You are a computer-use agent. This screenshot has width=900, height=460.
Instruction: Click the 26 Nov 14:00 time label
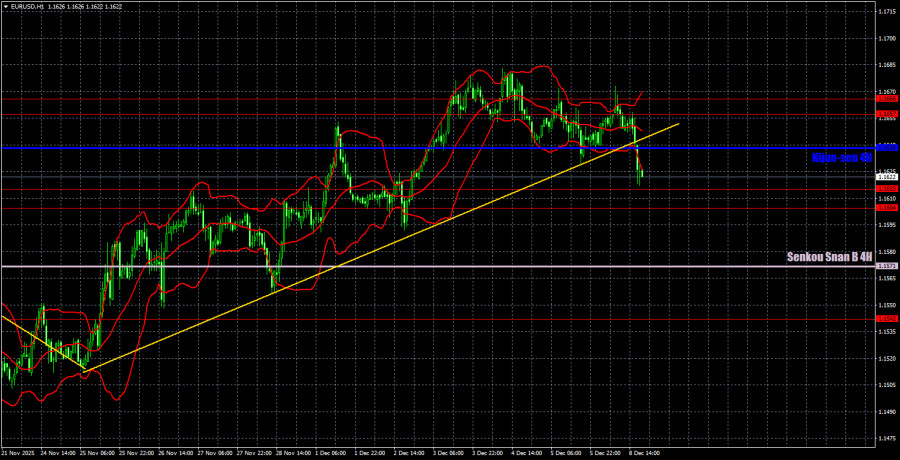(x=175, y=453)
